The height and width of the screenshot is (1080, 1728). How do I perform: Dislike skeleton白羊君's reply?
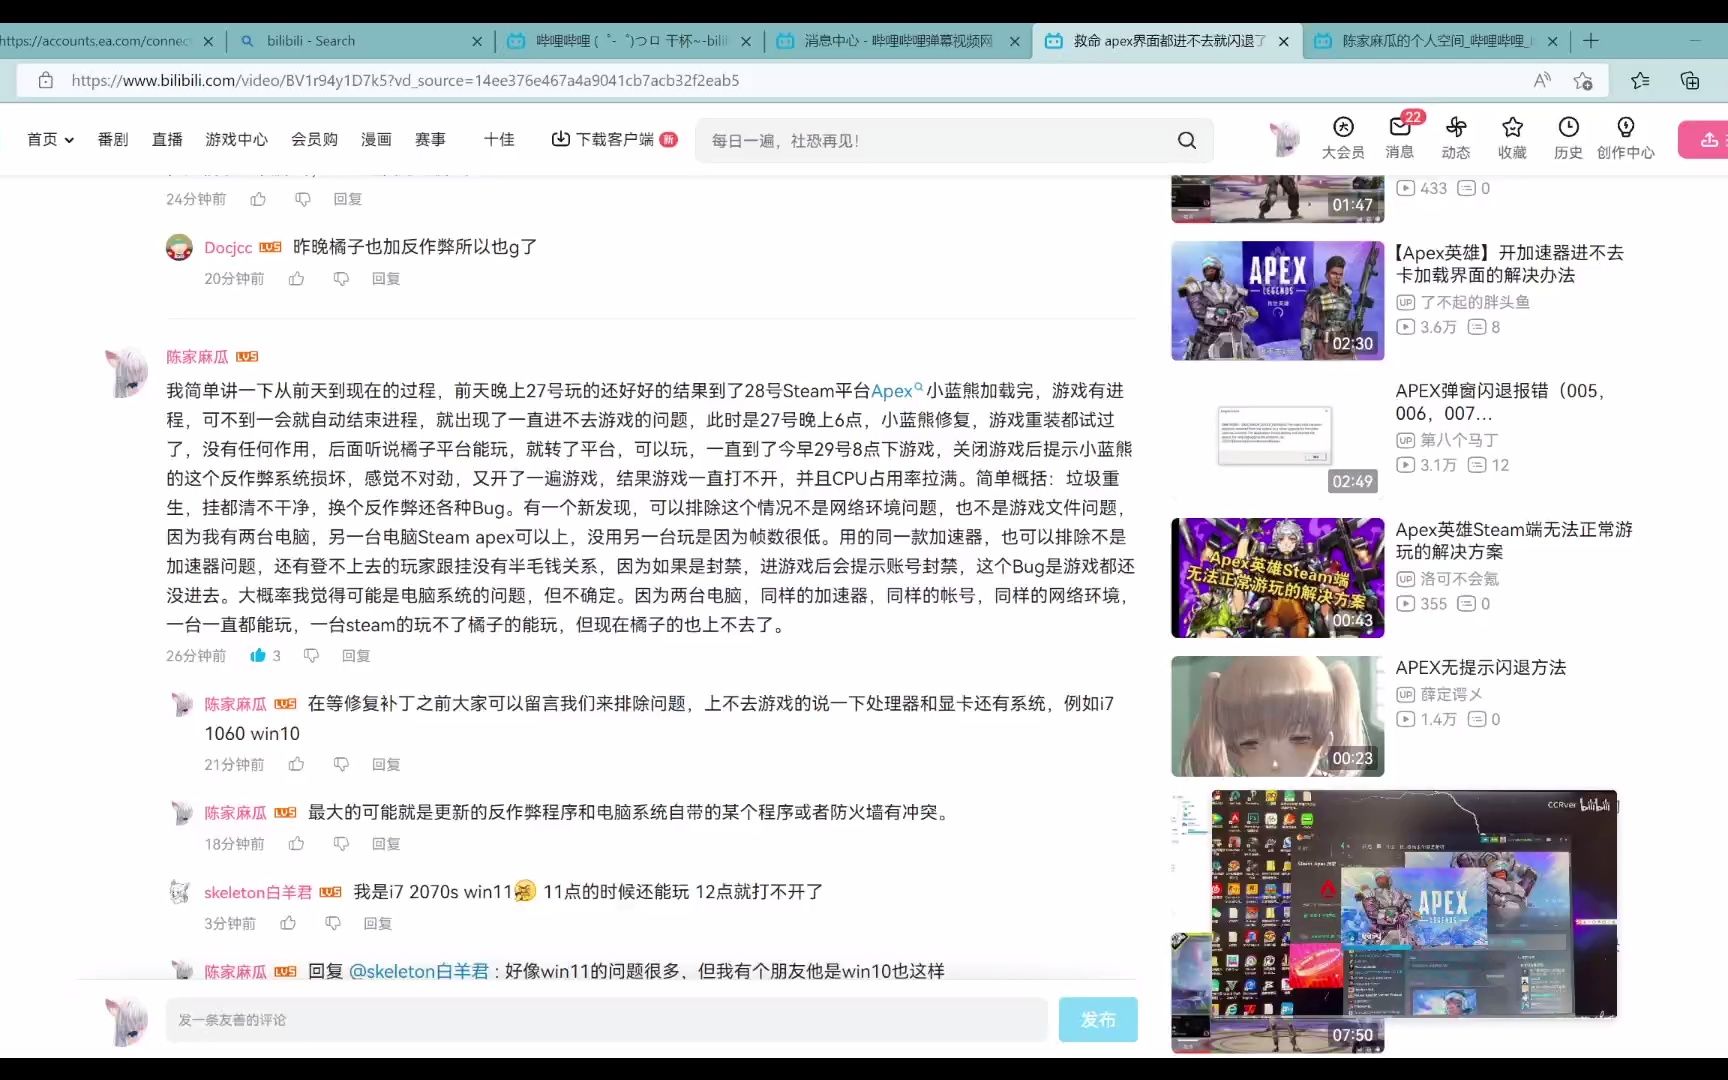click(x=333, y=923)
